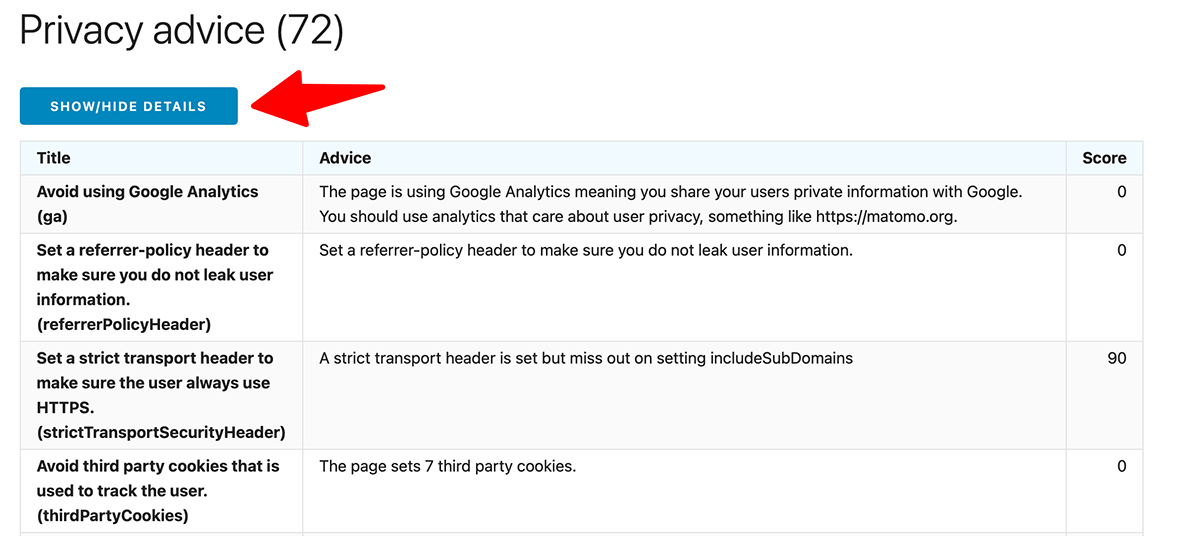
Task: Click the Google Analytics advice text
Action: pyautogui.click(x=671, y=204)
